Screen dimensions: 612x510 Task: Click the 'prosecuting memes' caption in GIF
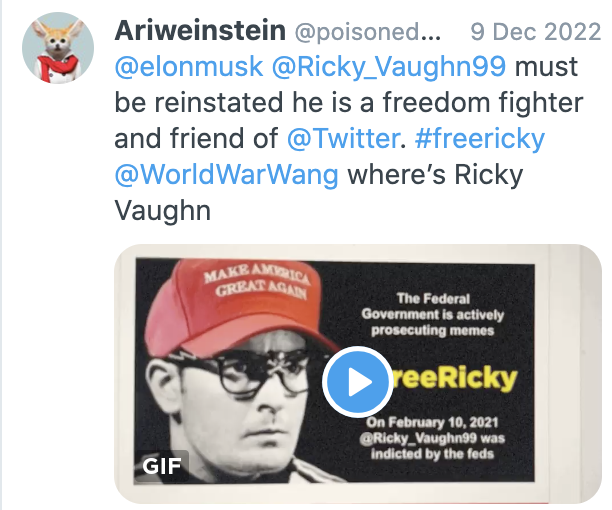432,331
